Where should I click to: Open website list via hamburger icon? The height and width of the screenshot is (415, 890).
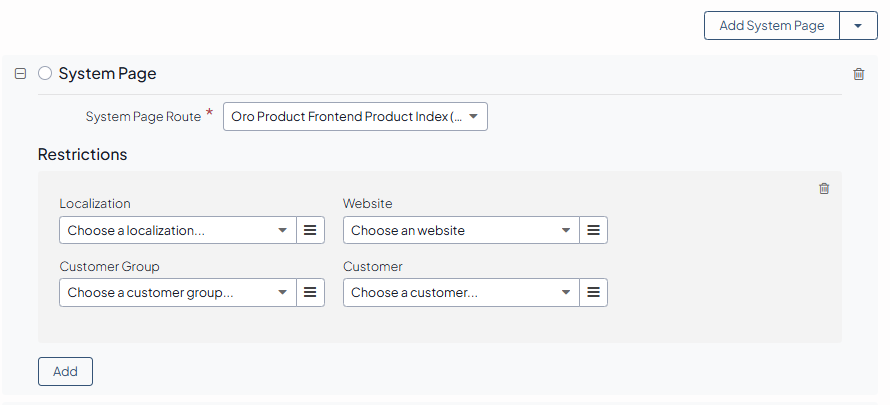point(594,231)
